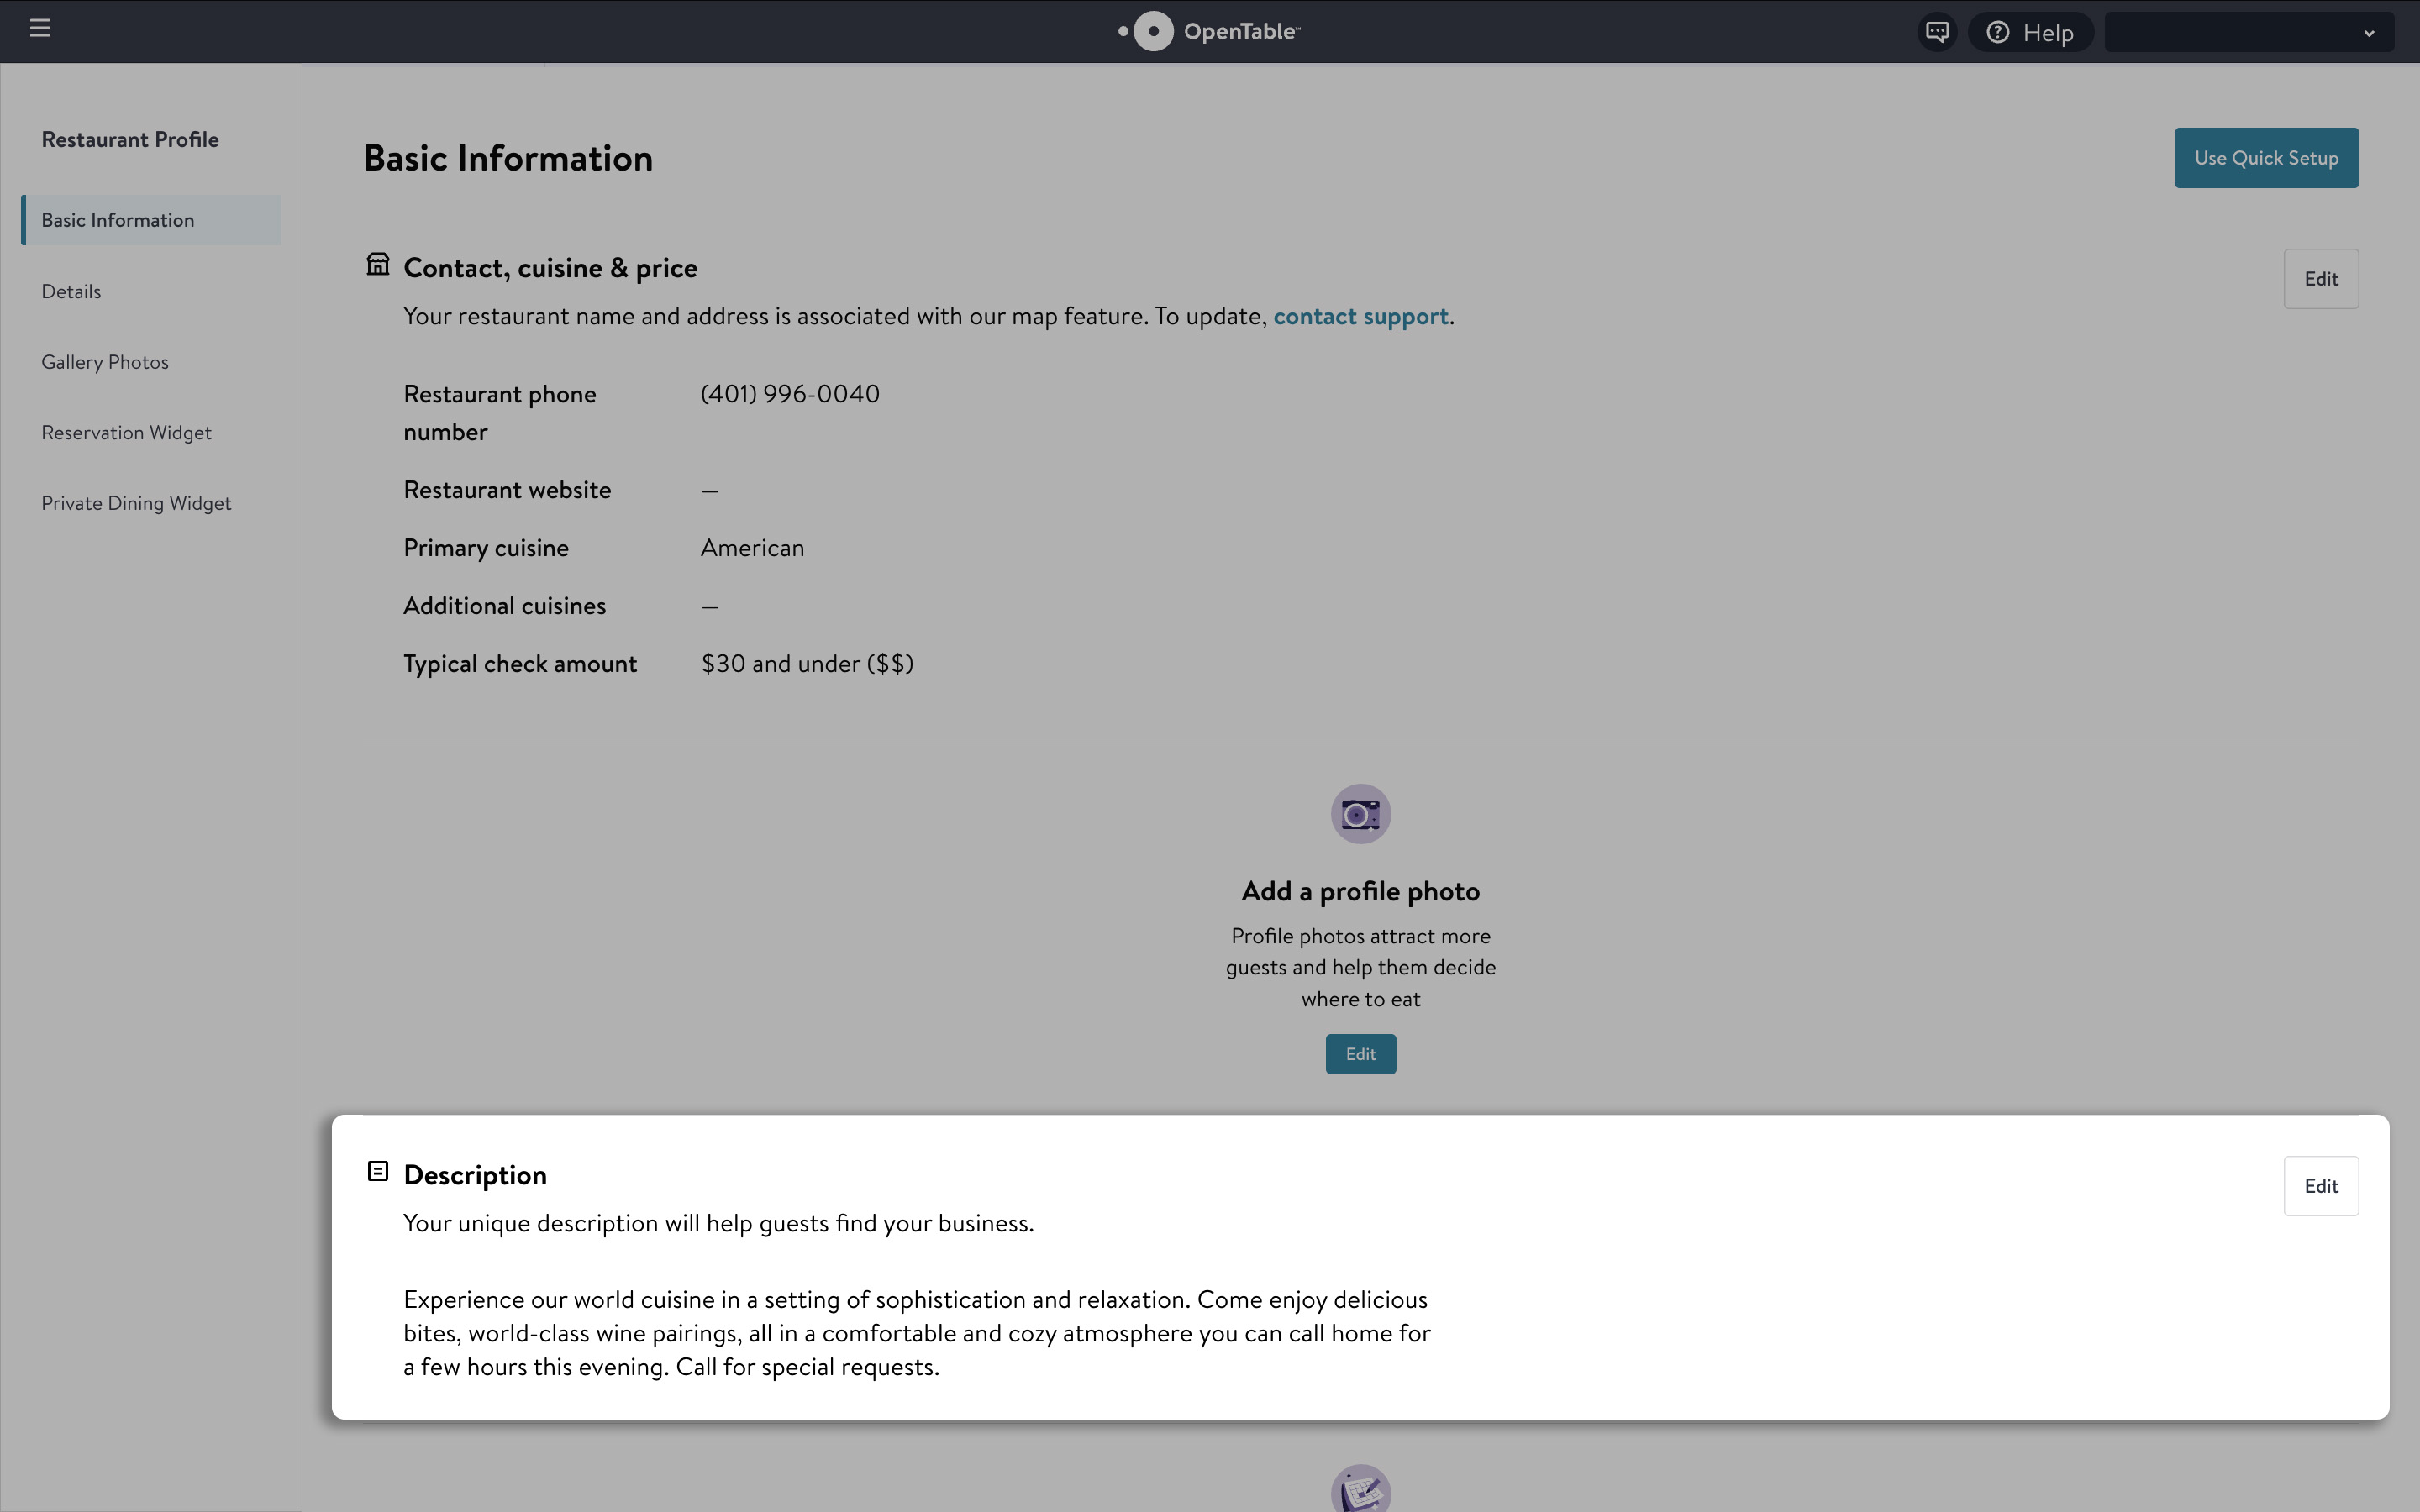The width and height of the screenshot is (2420, 1512).
Task: Click the Help text in header
Action: coord(2048,33)
